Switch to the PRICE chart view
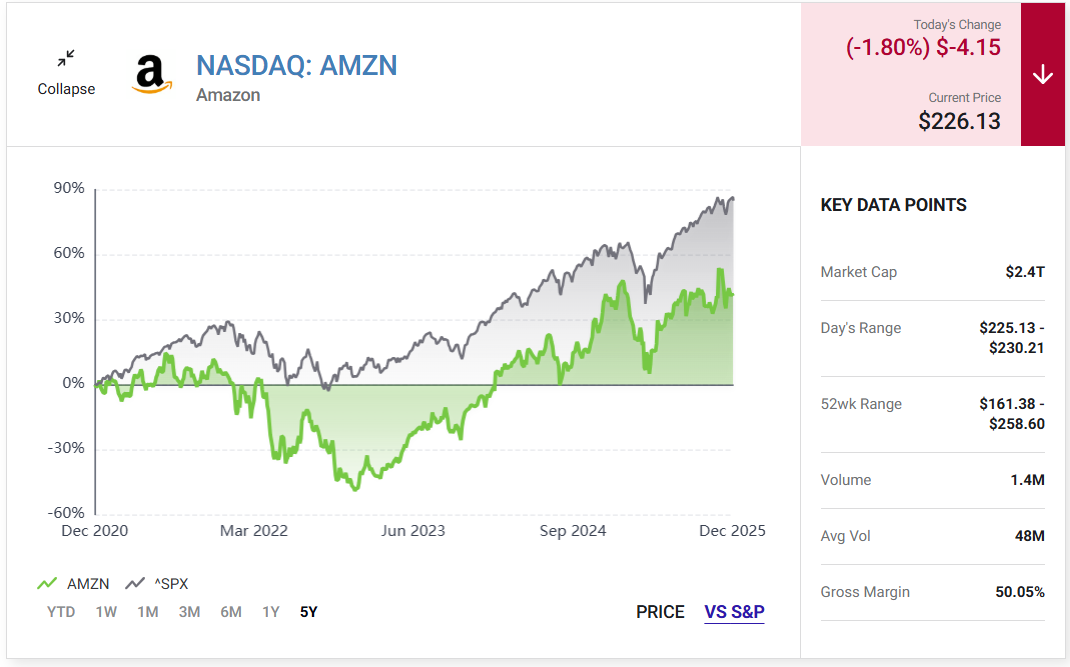The width and height of the screenshot is (1070, 667). pyautogui.click(x=660, y=612)
